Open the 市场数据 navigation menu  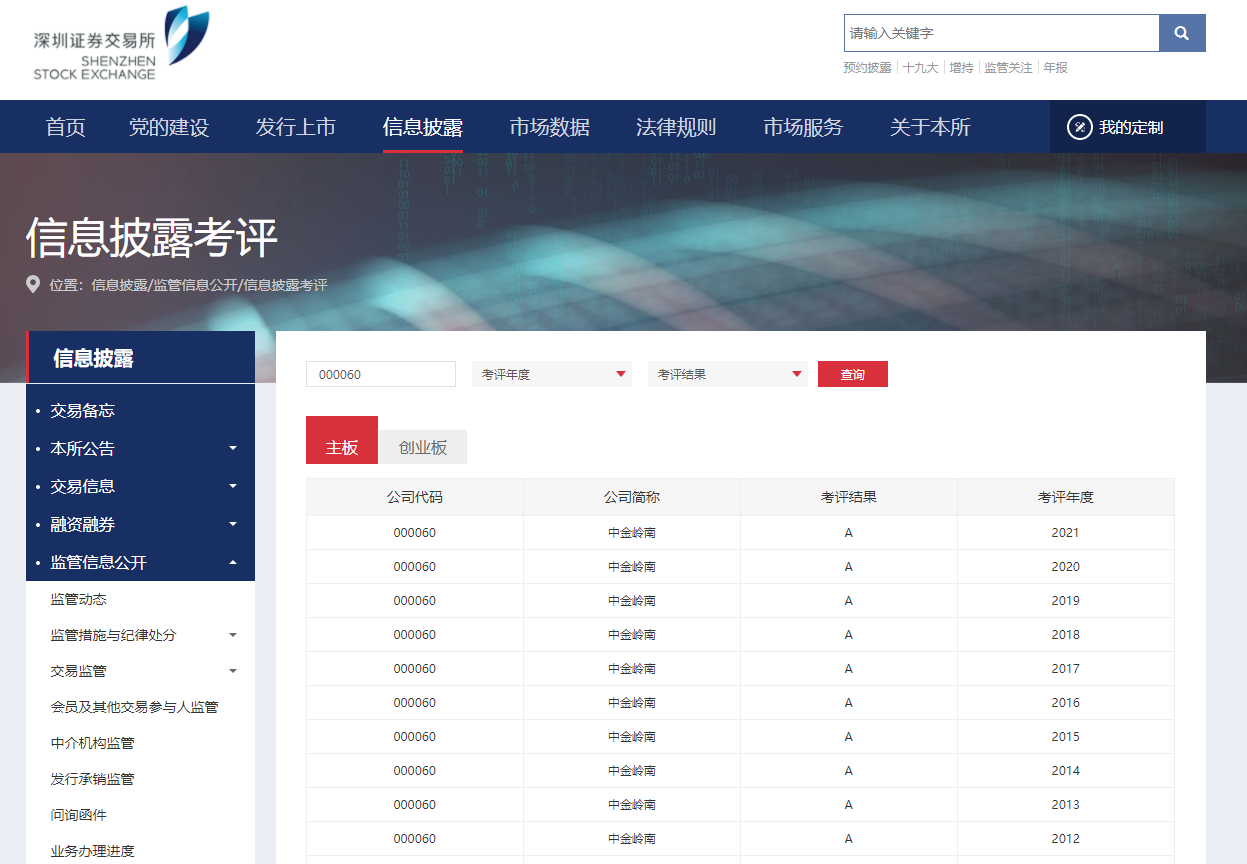point(550,127)
